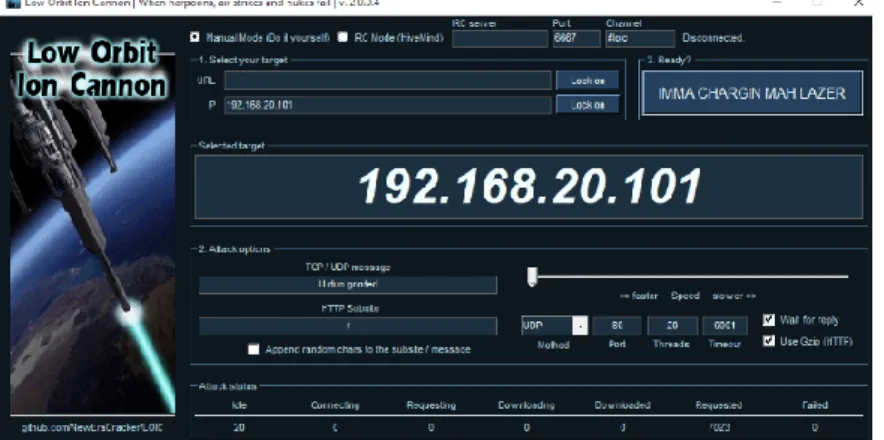Click the Idle count value 20

(x=239, y=428)
